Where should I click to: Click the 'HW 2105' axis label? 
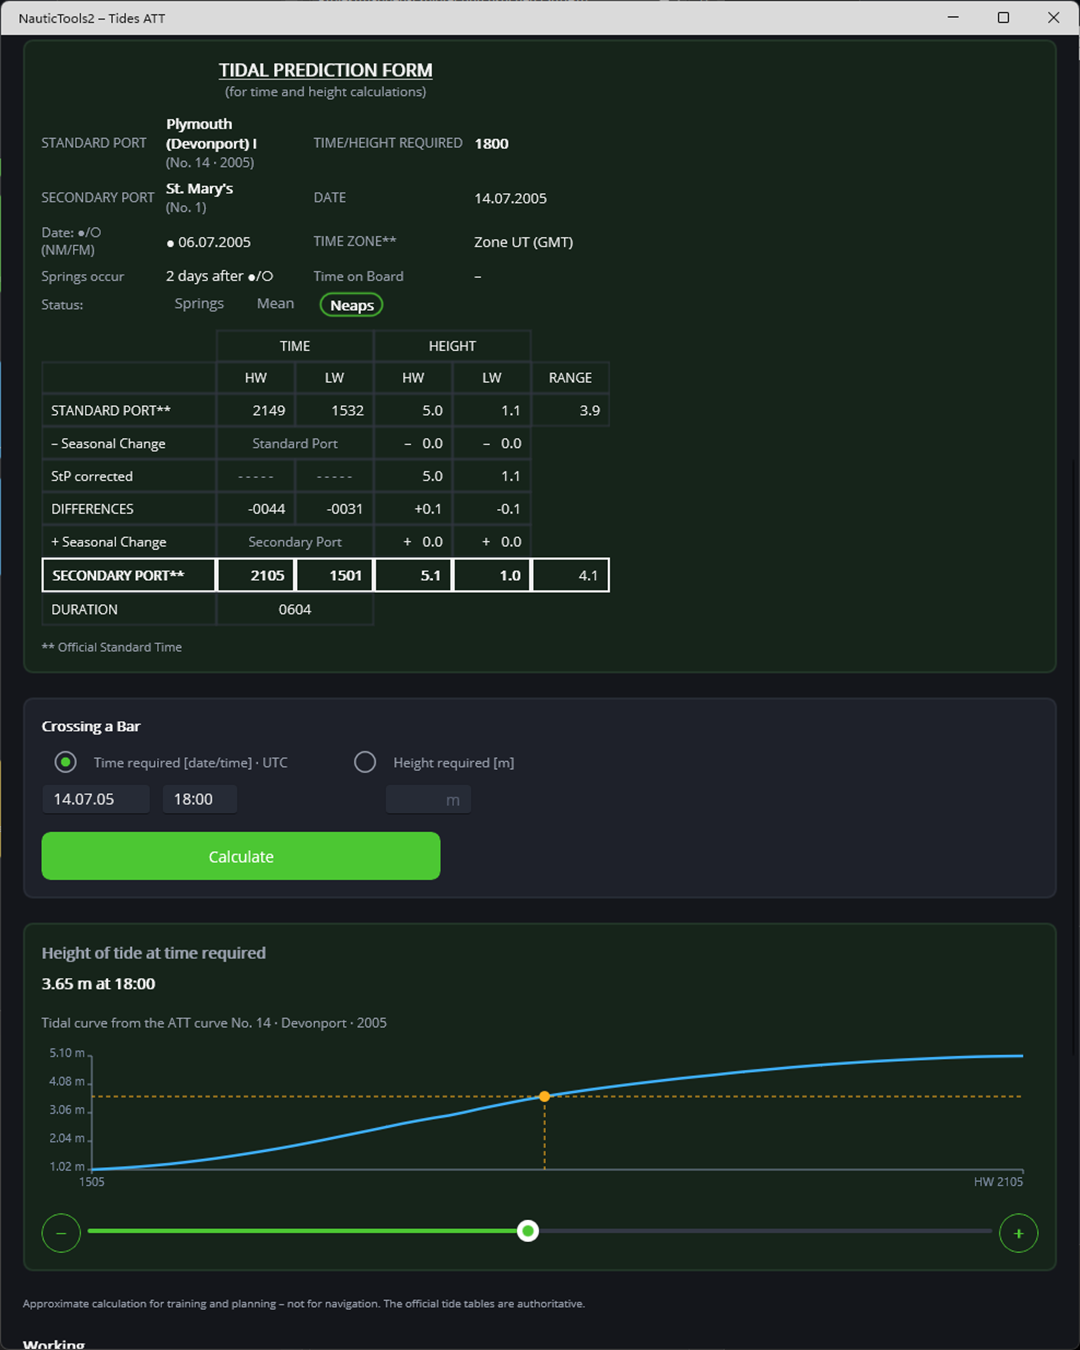[x=998, y=1182]
